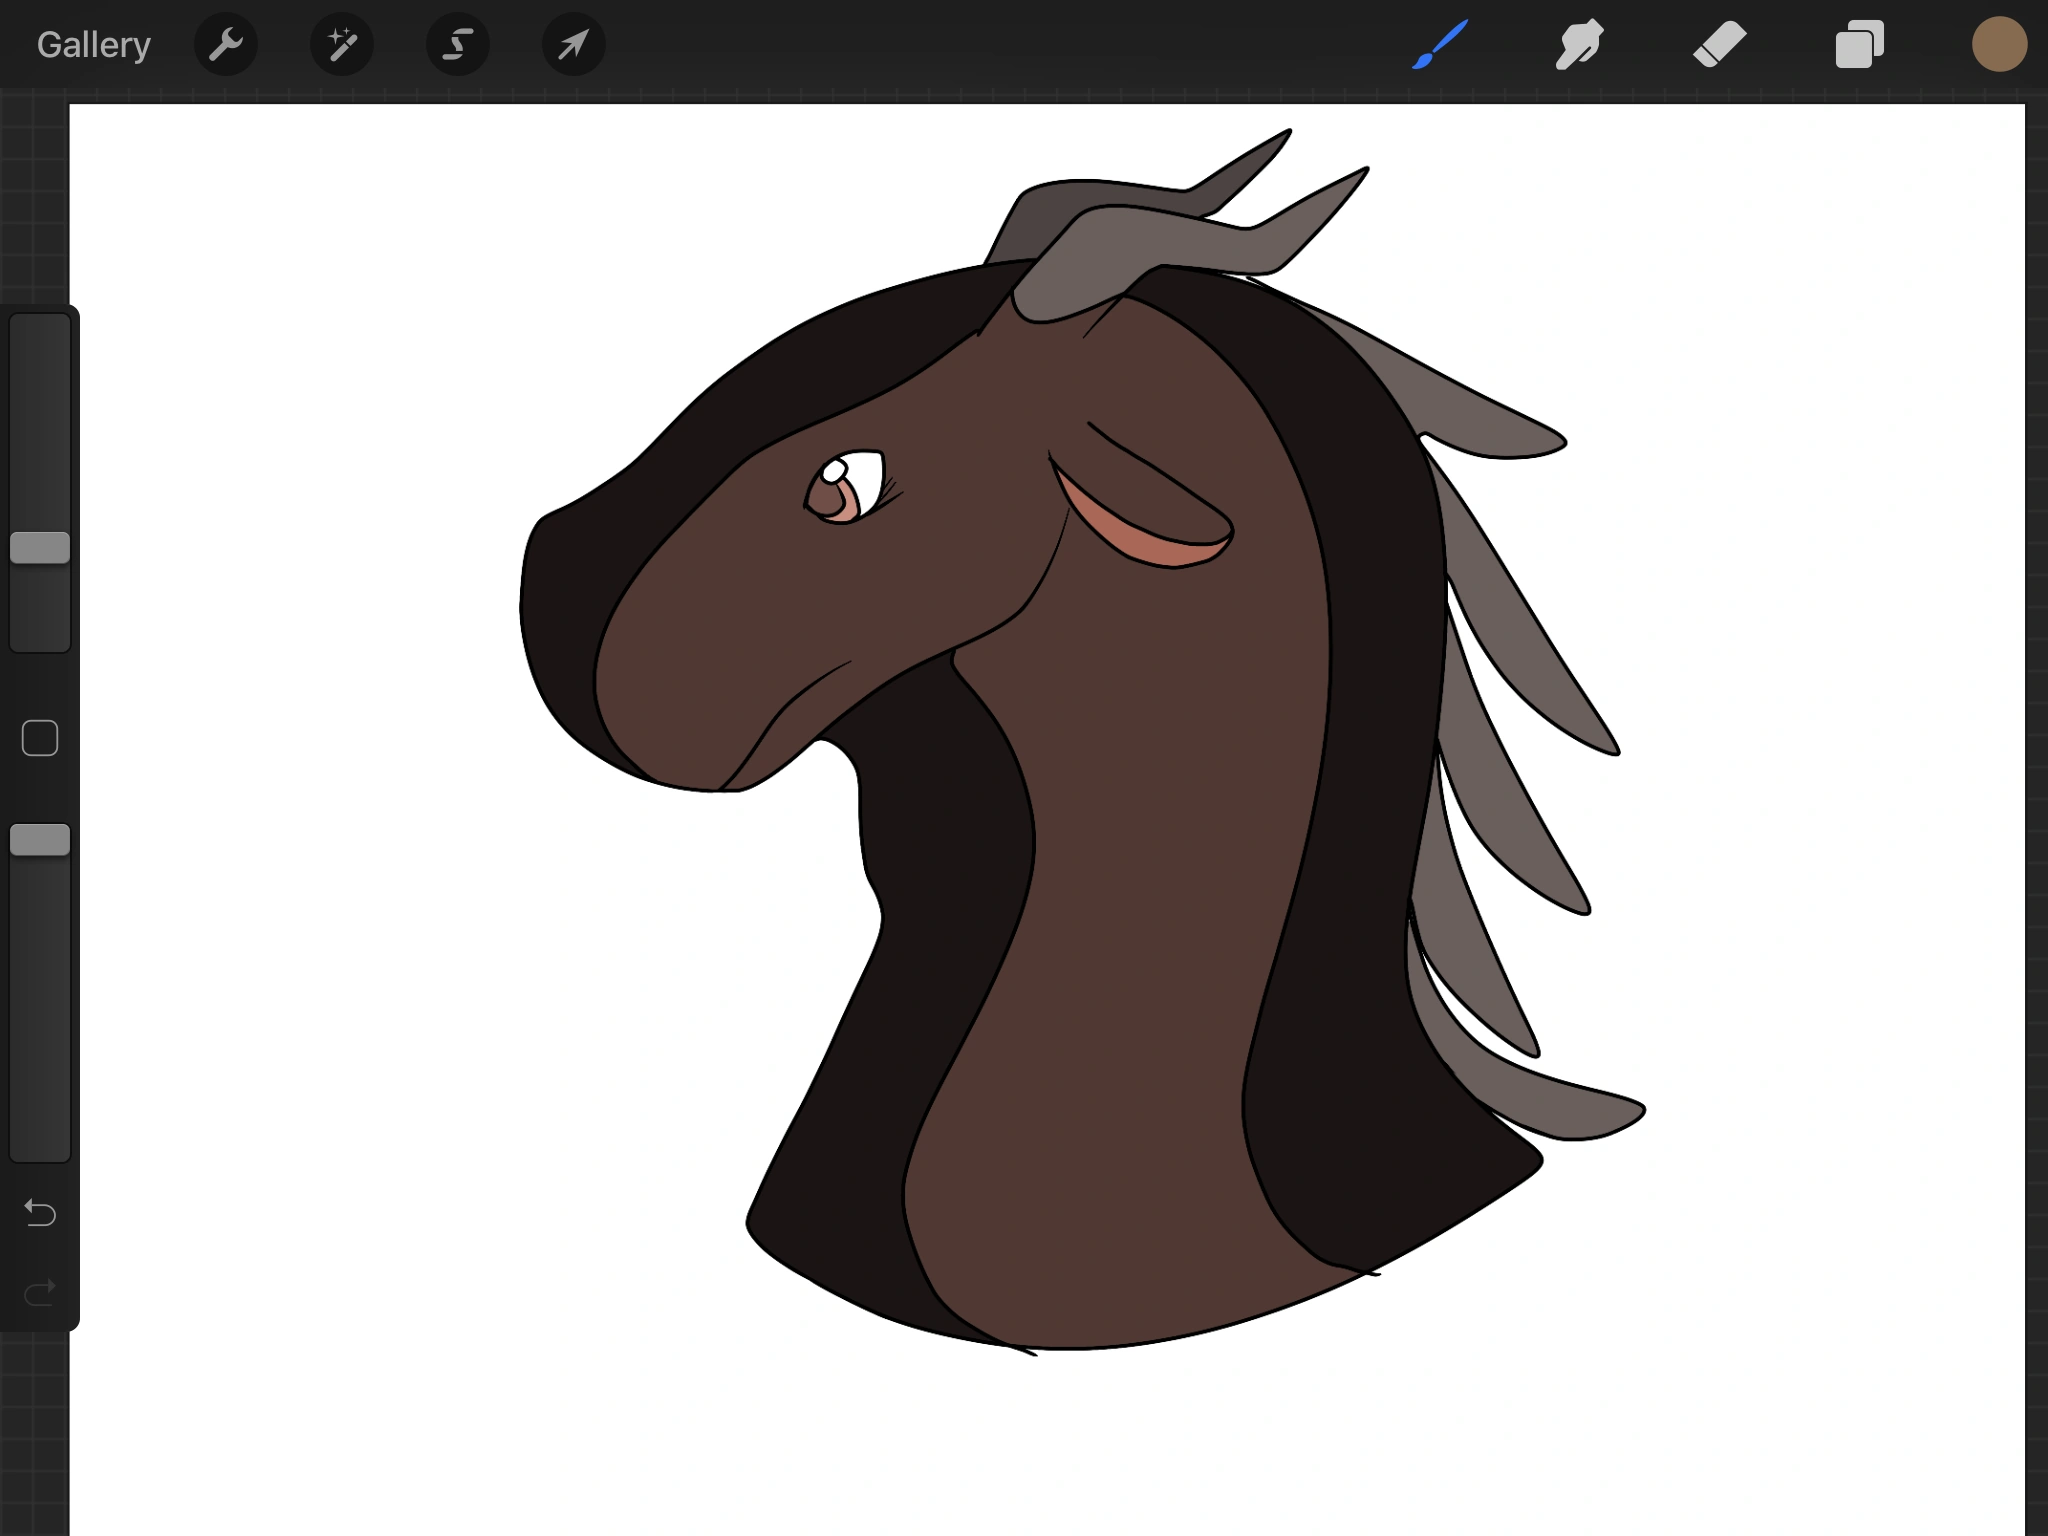Select the Eraser tool
The height and width of the screenshot is (1536, 2048).
pos(1720,45)
